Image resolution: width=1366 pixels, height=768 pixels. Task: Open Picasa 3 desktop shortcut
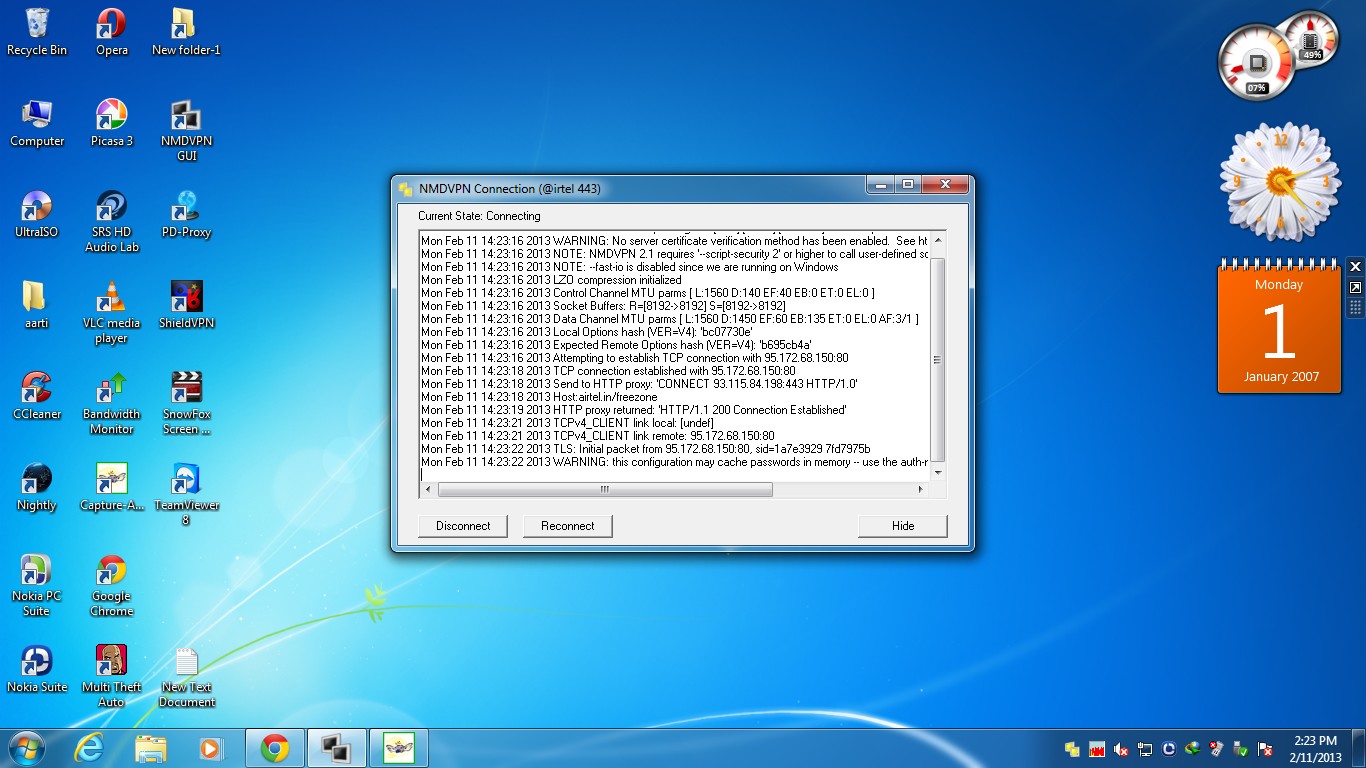[x=111, y=123]
